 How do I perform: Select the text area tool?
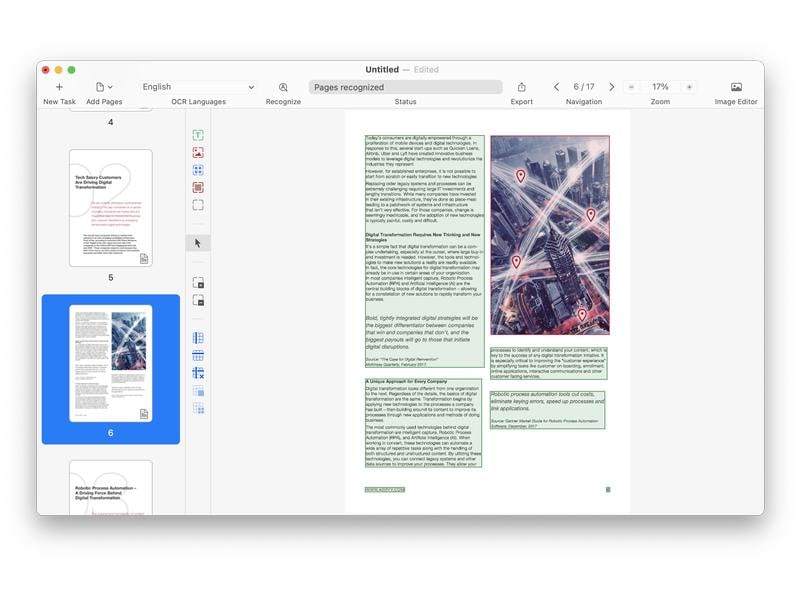click(198, 135)
